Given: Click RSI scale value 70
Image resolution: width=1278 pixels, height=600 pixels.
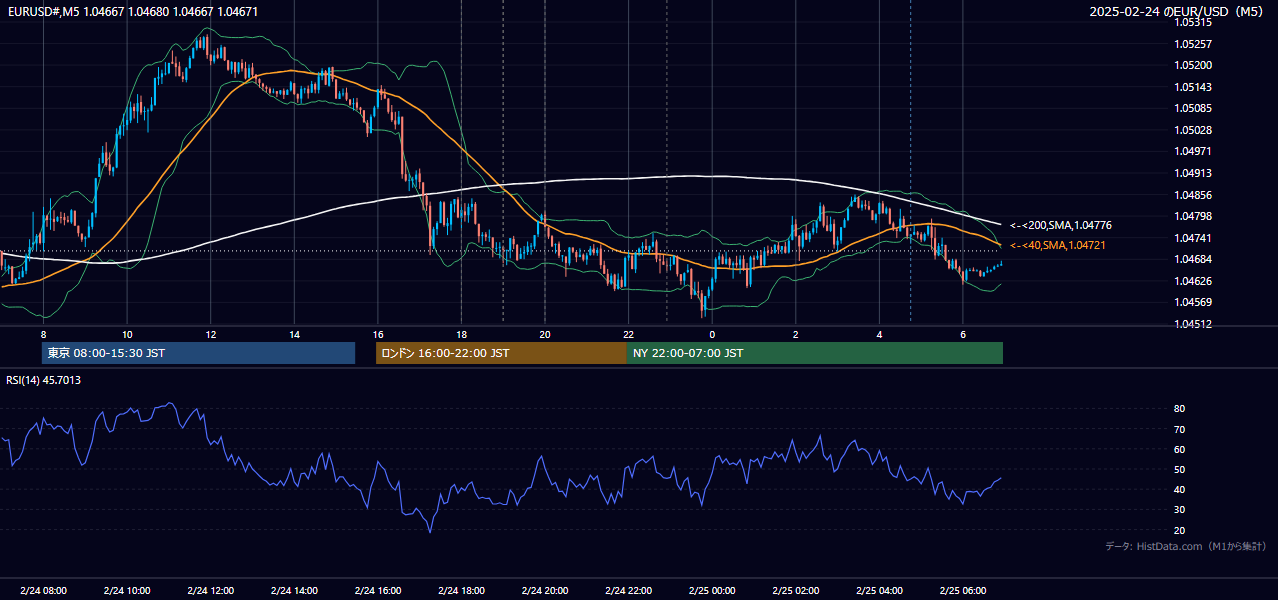Looking at the screenshot, I should (1179, 430).
